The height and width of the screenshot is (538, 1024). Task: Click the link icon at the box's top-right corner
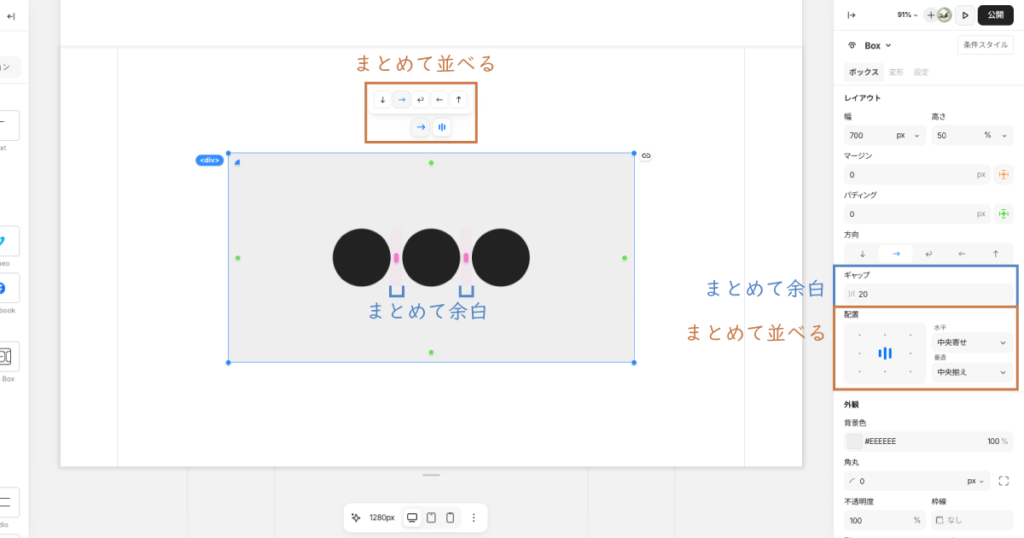tap(646, 155)
